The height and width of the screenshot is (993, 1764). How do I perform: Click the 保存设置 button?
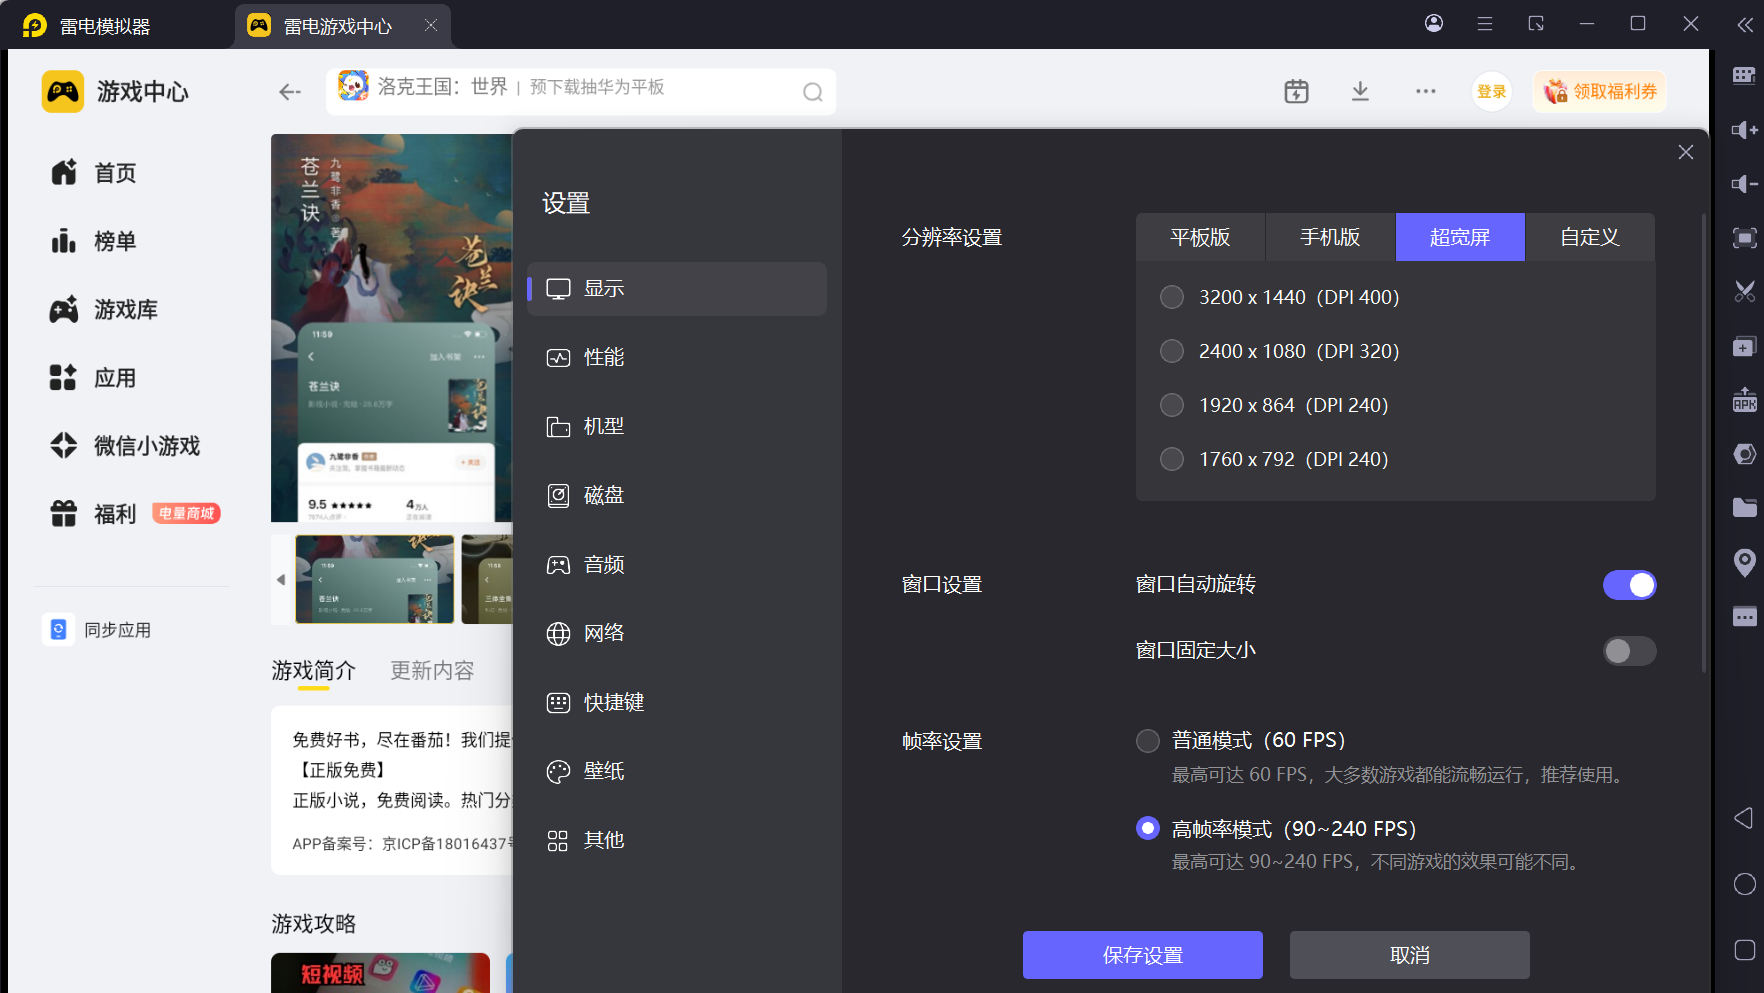[1142, 955]
